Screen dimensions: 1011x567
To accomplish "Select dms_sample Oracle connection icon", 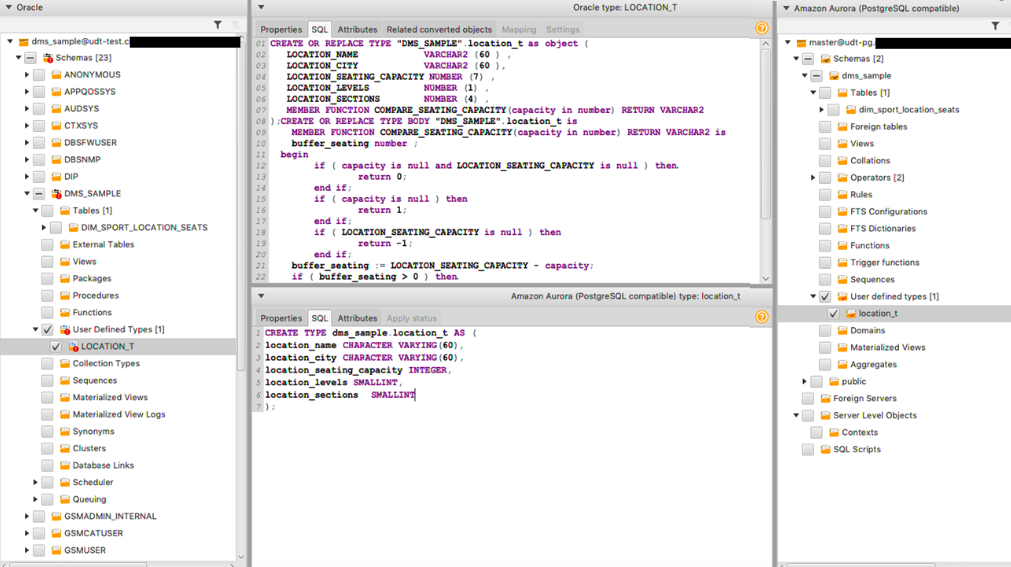I will (x=23, y=41).
